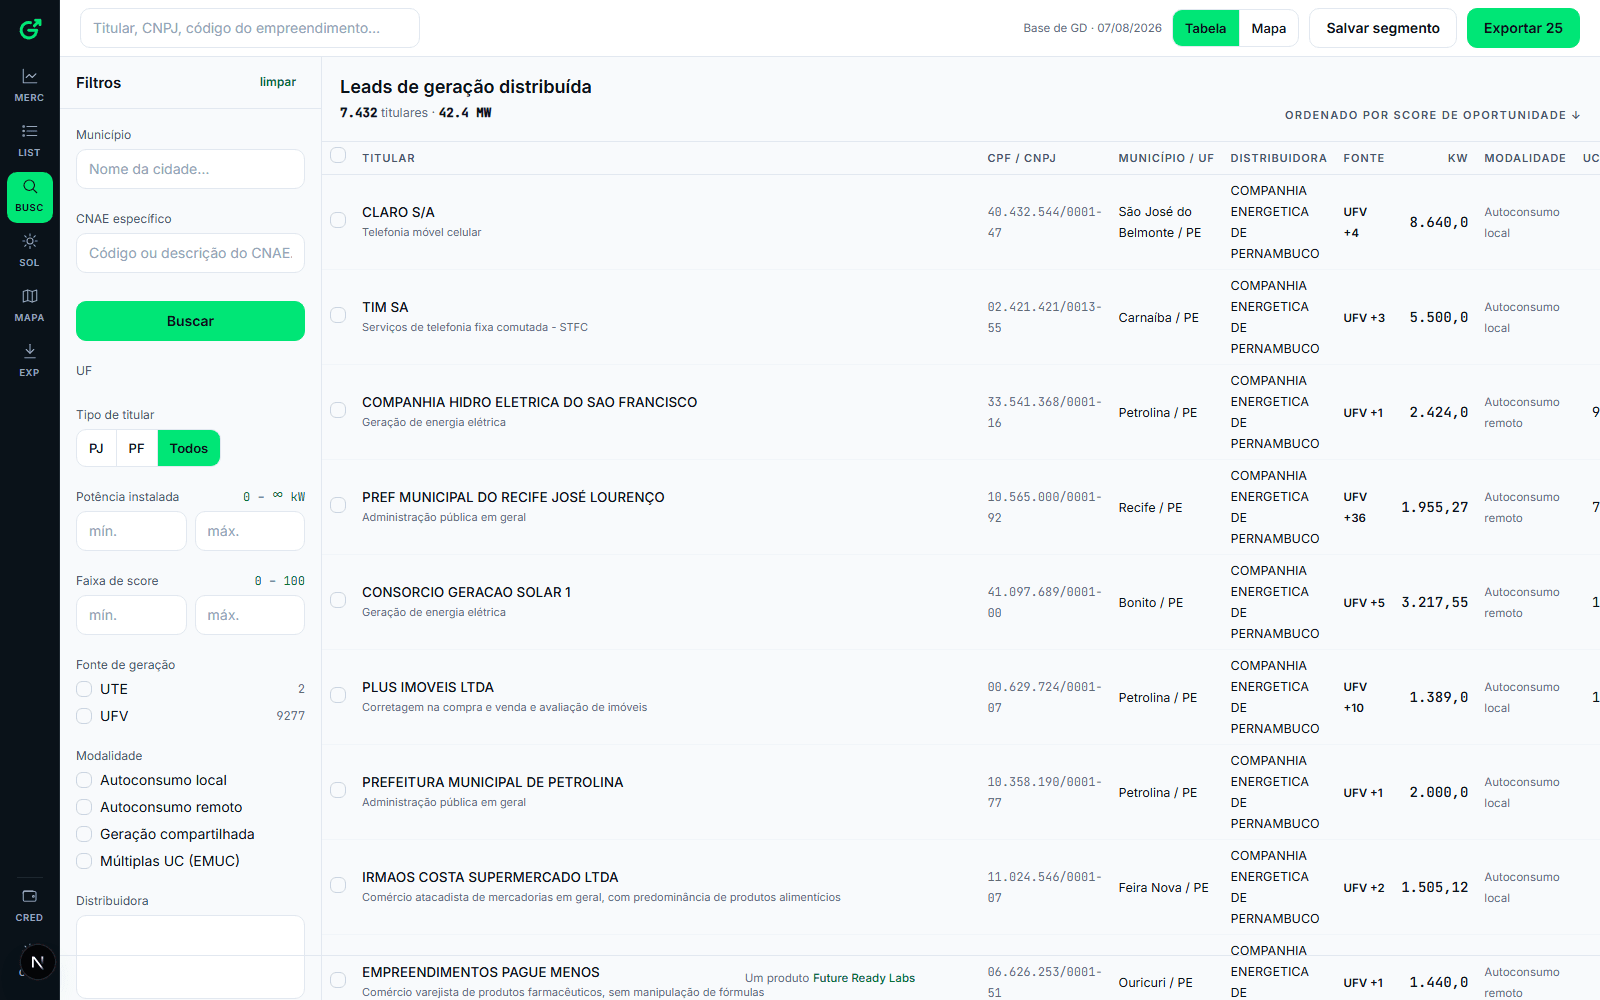1600x1000 pixels.
Task: Sort by the KW column header
Action: point(1457,158)
